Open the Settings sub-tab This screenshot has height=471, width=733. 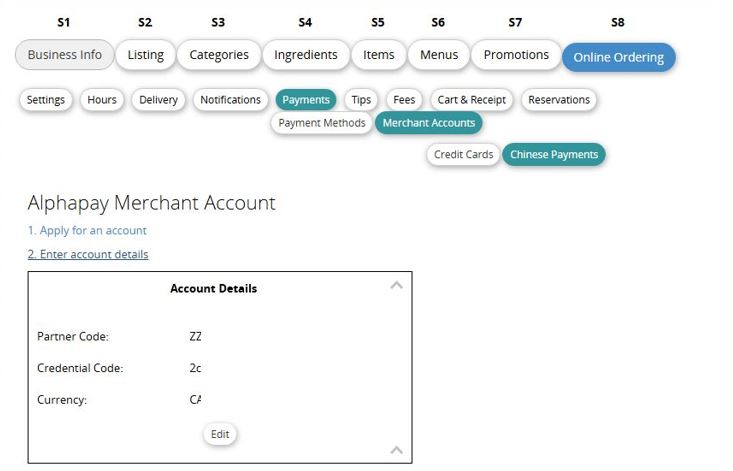coord(46,100)
